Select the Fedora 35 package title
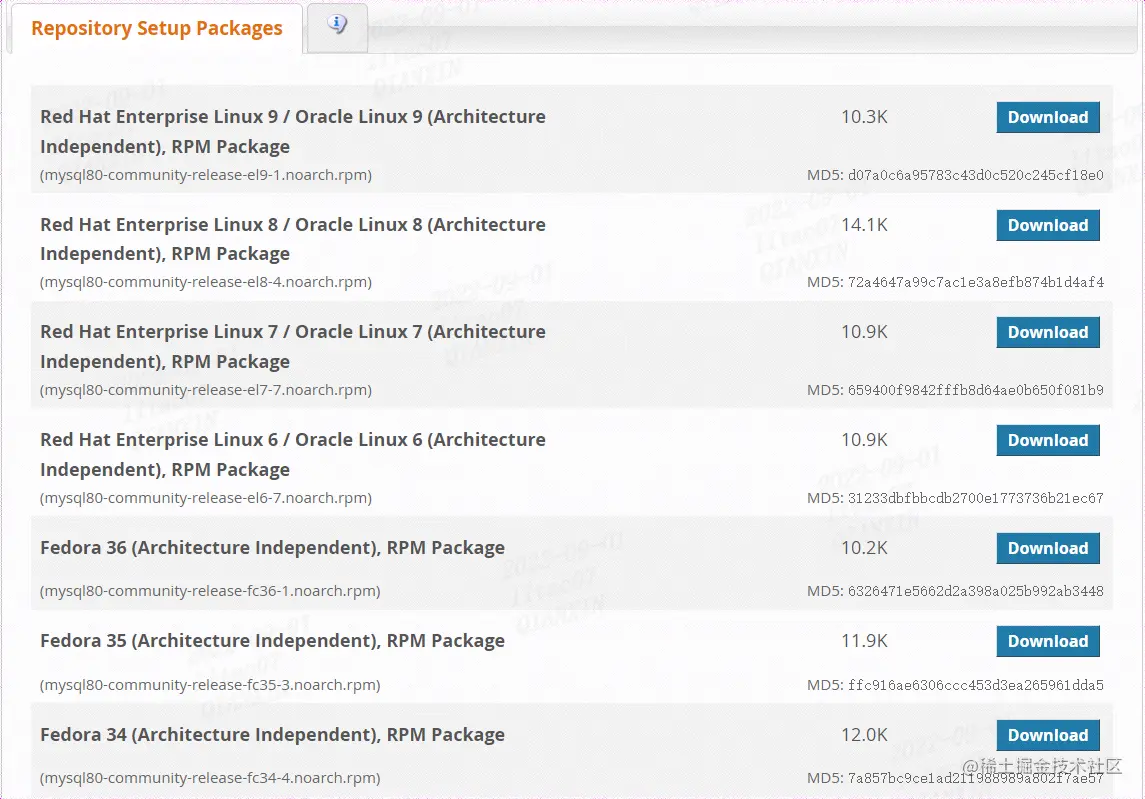Viewport: 1145px width, 799px height. tap(272, 641)
